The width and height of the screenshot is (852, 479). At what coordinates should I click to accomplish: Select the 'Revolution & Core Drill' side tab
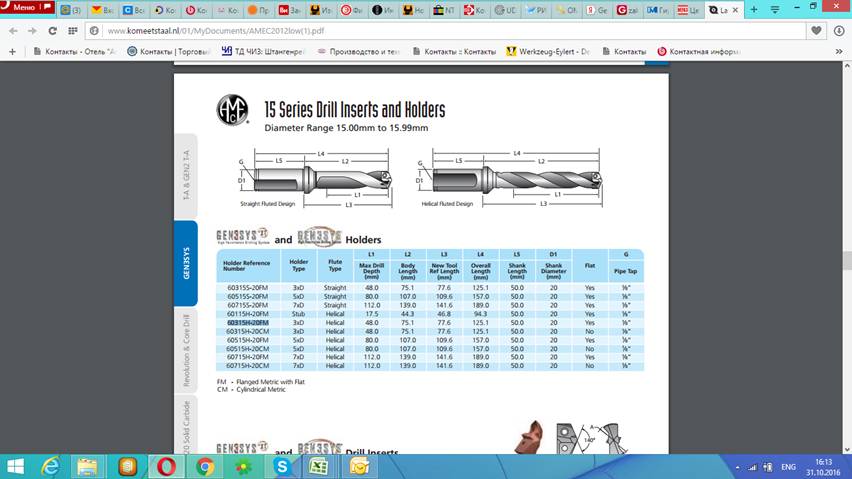(186, 350)
